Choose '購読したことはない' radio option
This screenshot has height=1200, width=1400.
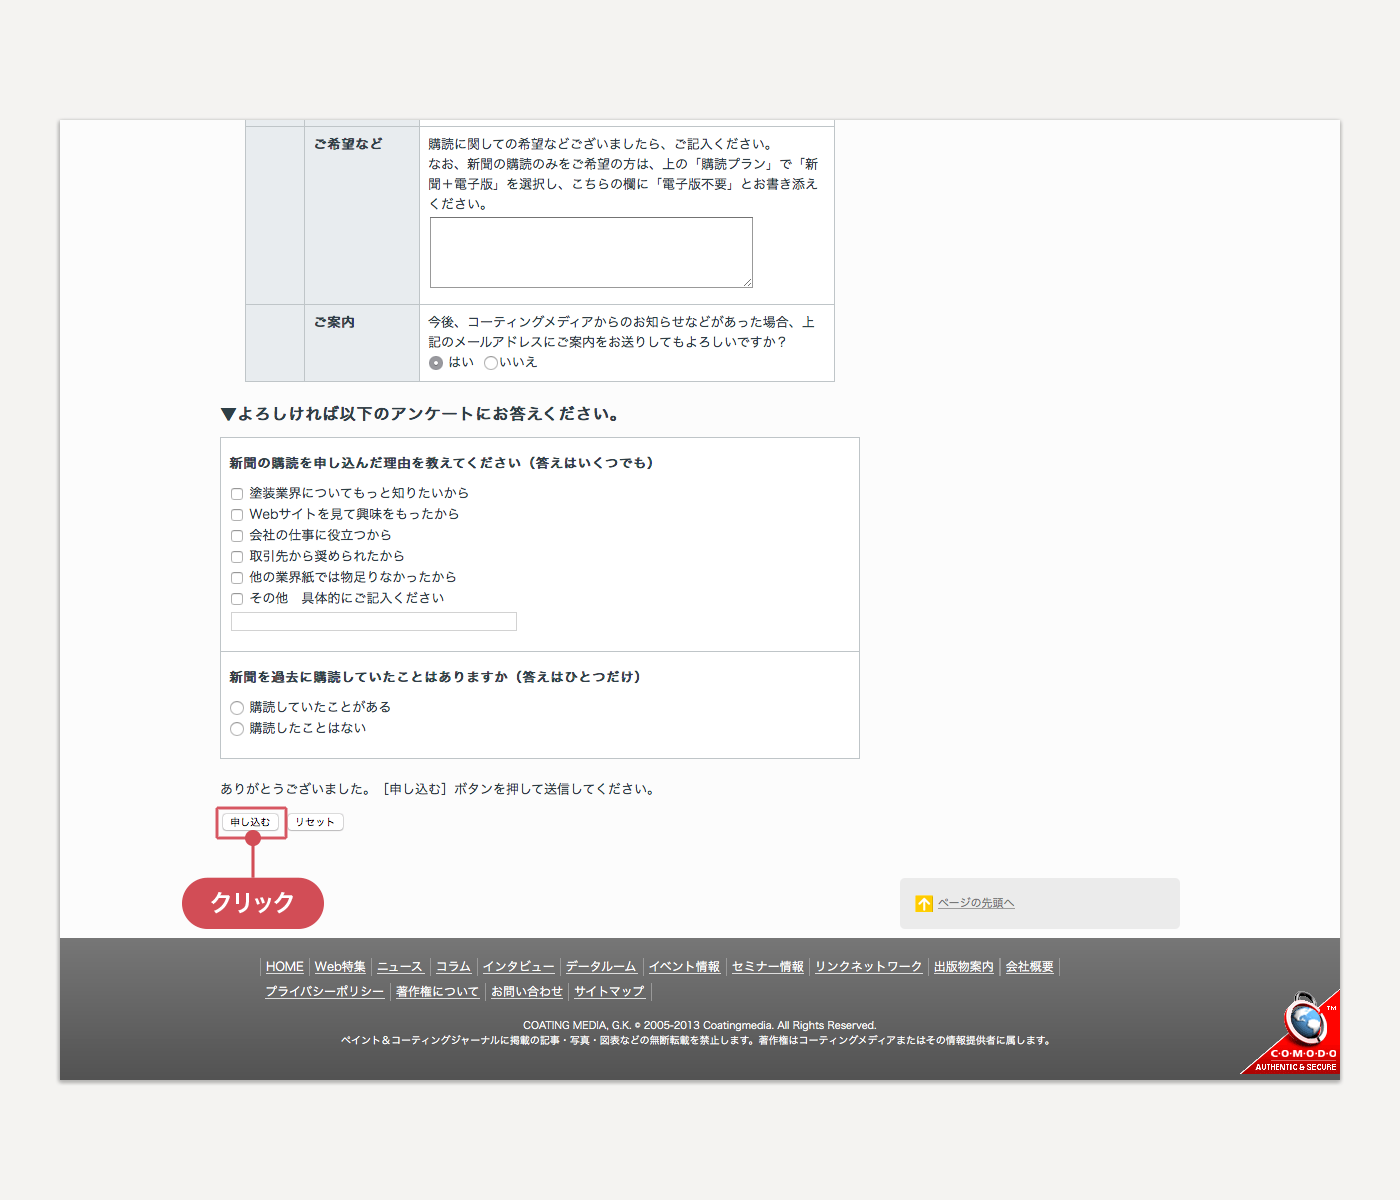pos(237,729)
